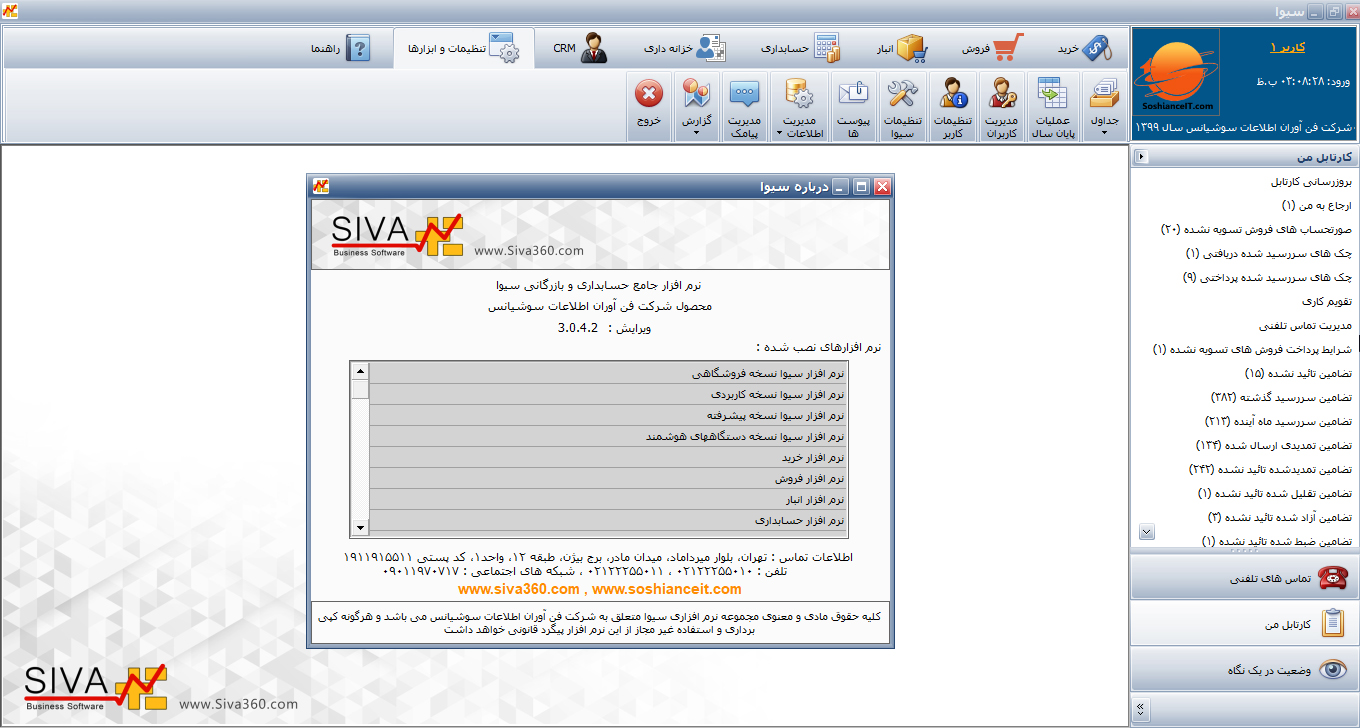The image size is (1360, 728).
Task: Click the shopping cart icon on فروش tab
Action: pos(1010,48)
